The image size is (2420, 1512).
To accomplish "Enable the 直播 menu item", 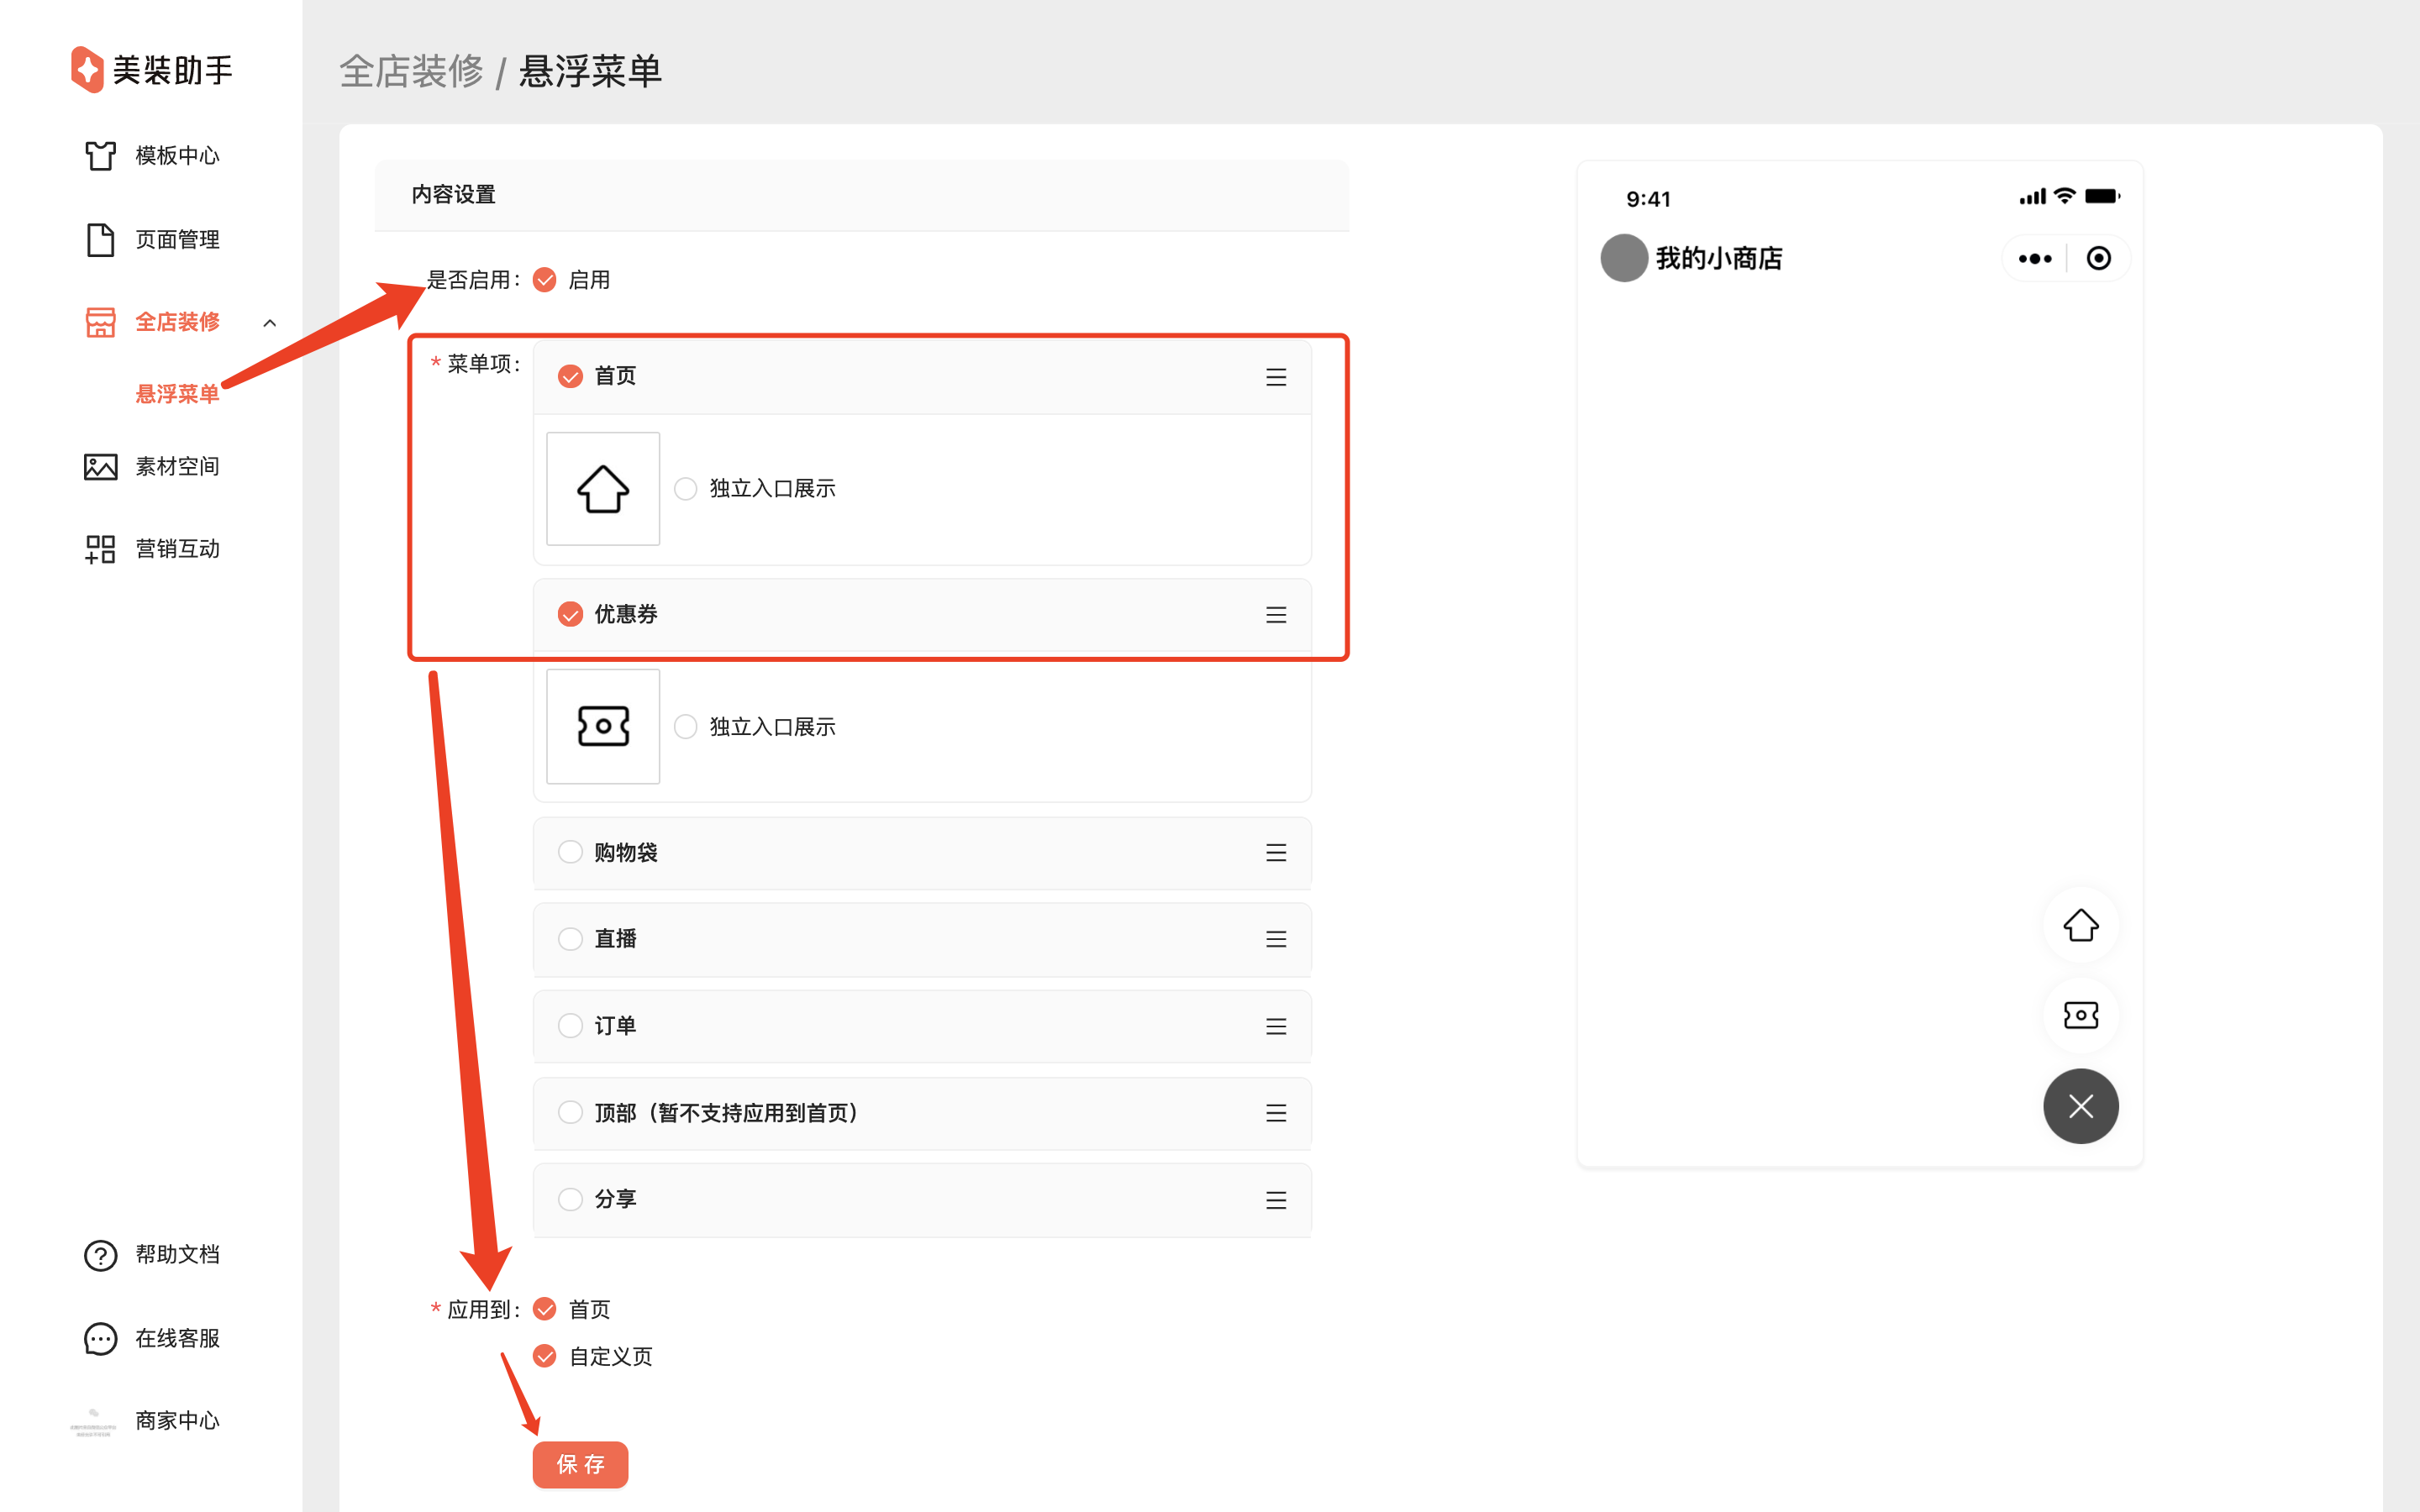I will click(x=570, y=939).
